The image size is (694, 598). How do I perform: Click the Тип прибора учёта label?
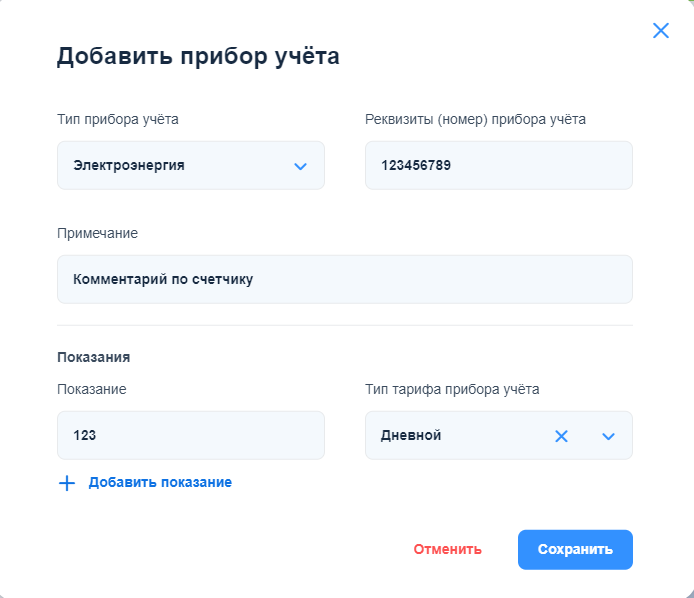118,119
